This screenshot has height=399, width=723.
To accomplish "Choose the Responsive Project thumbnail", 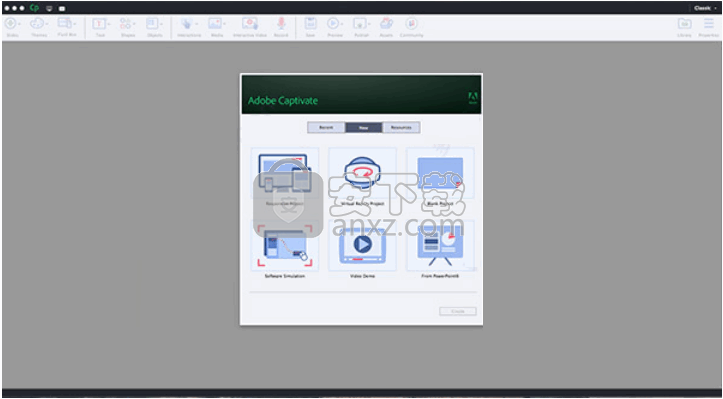I will coord(285,173).
